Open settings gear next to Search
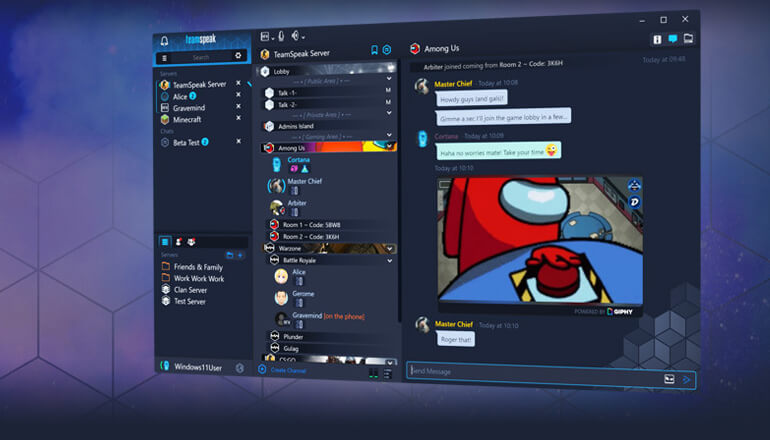770x440 pixels. coord(238,55)
